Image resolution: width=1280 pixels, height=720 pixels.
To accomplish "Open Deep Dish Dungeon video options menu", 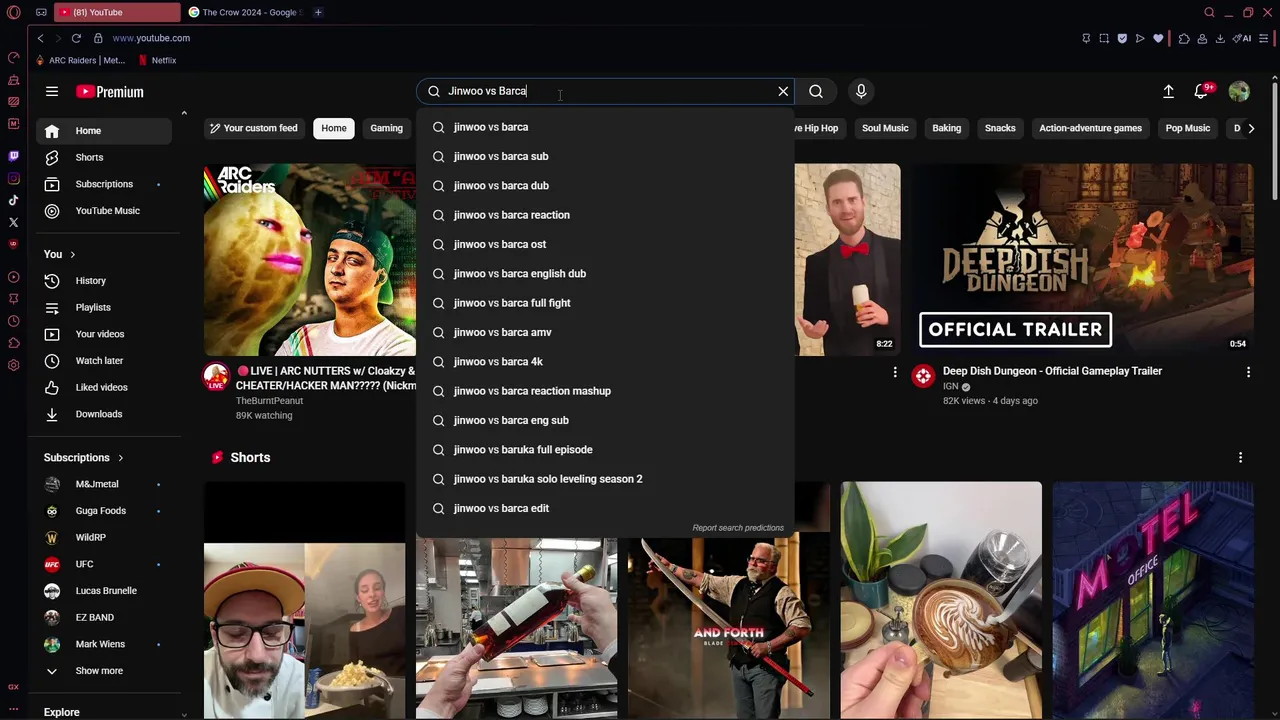I will pyautogui.click(x=1248, y=372).
